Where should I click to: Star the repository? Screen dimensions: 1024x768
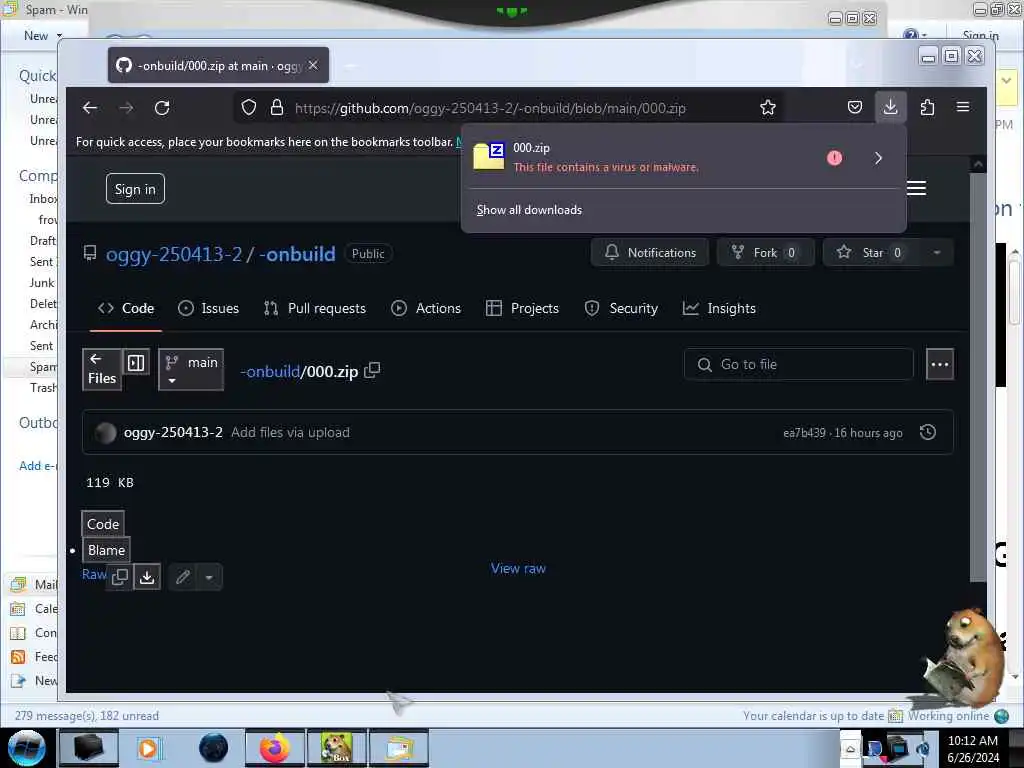[872, 253]
